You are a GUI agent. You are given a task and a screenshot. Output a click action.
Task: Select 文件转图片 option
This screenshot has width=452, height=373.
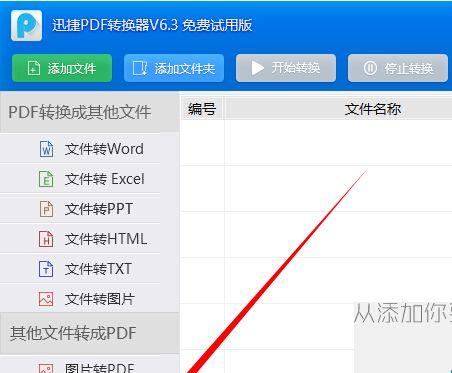pos(80,299)
